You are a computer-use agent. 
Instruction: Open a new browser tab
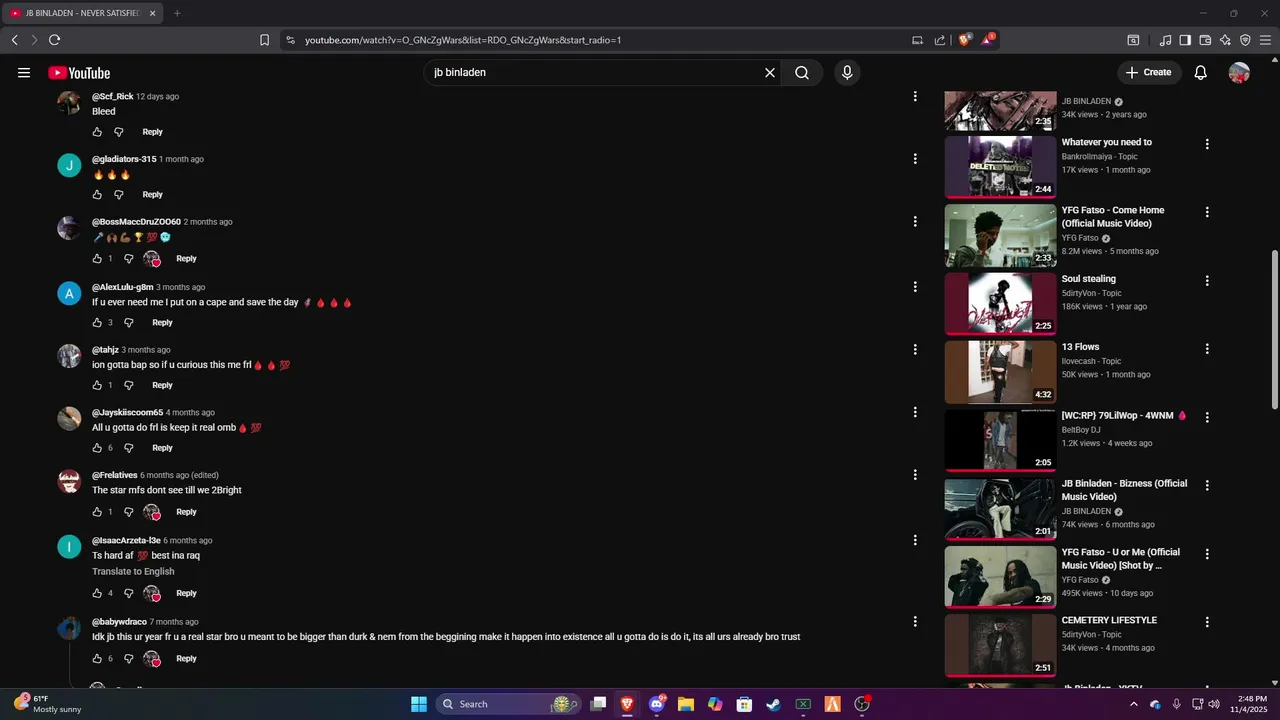[x=177, y=13]
